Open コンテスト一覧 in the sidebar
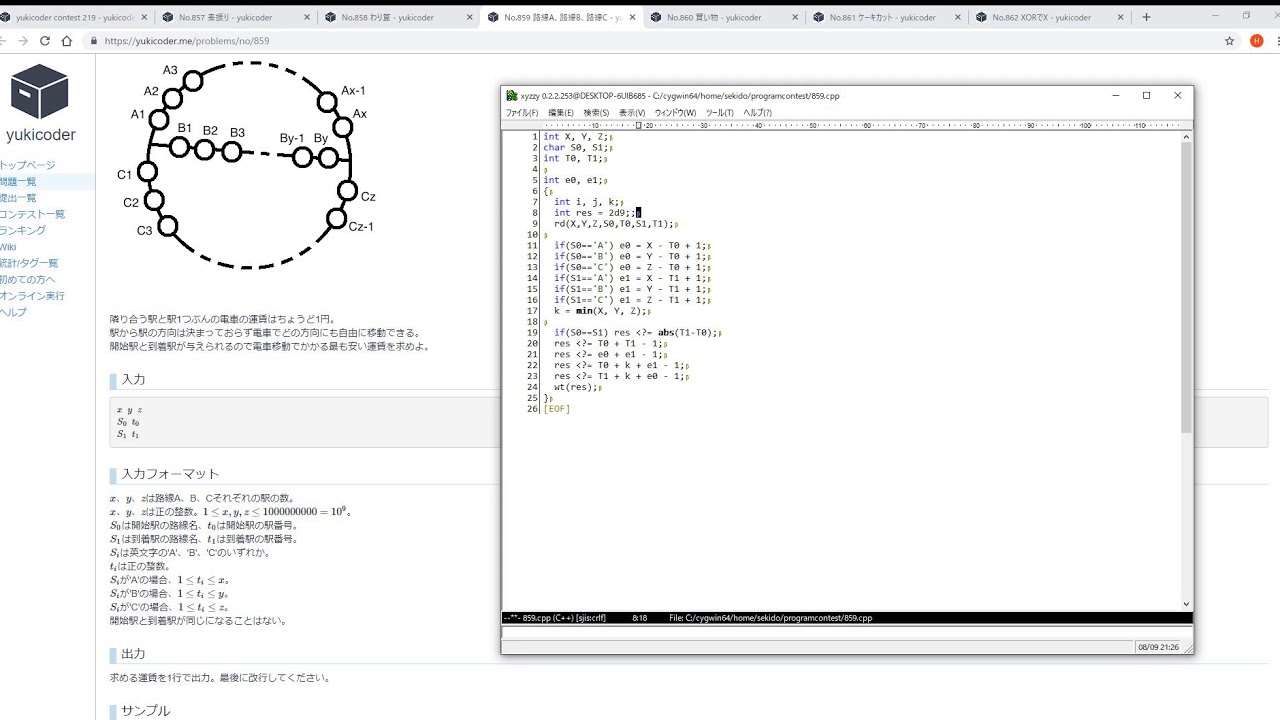The image size is (1280, 720). [x=32, y=214]
